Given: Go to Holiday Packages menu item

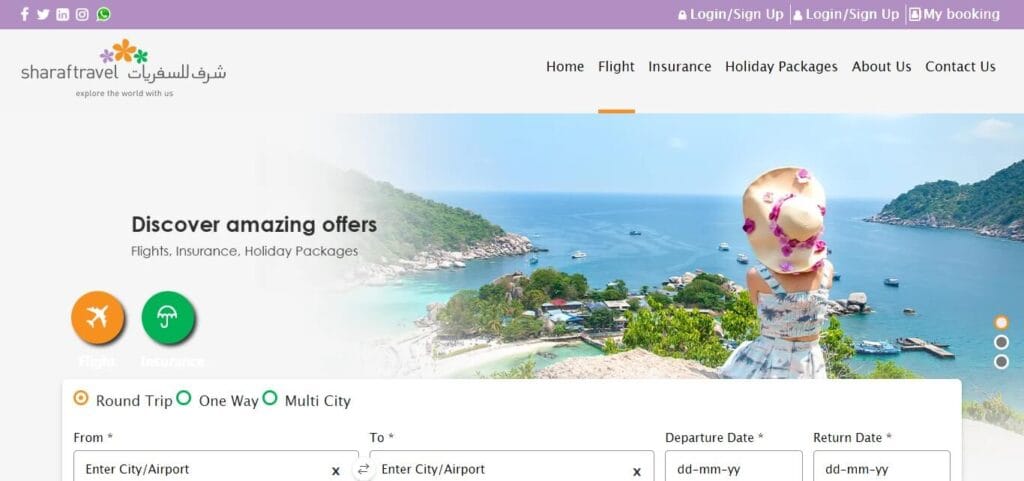Looking at the screenshot, I should (781, 67).
